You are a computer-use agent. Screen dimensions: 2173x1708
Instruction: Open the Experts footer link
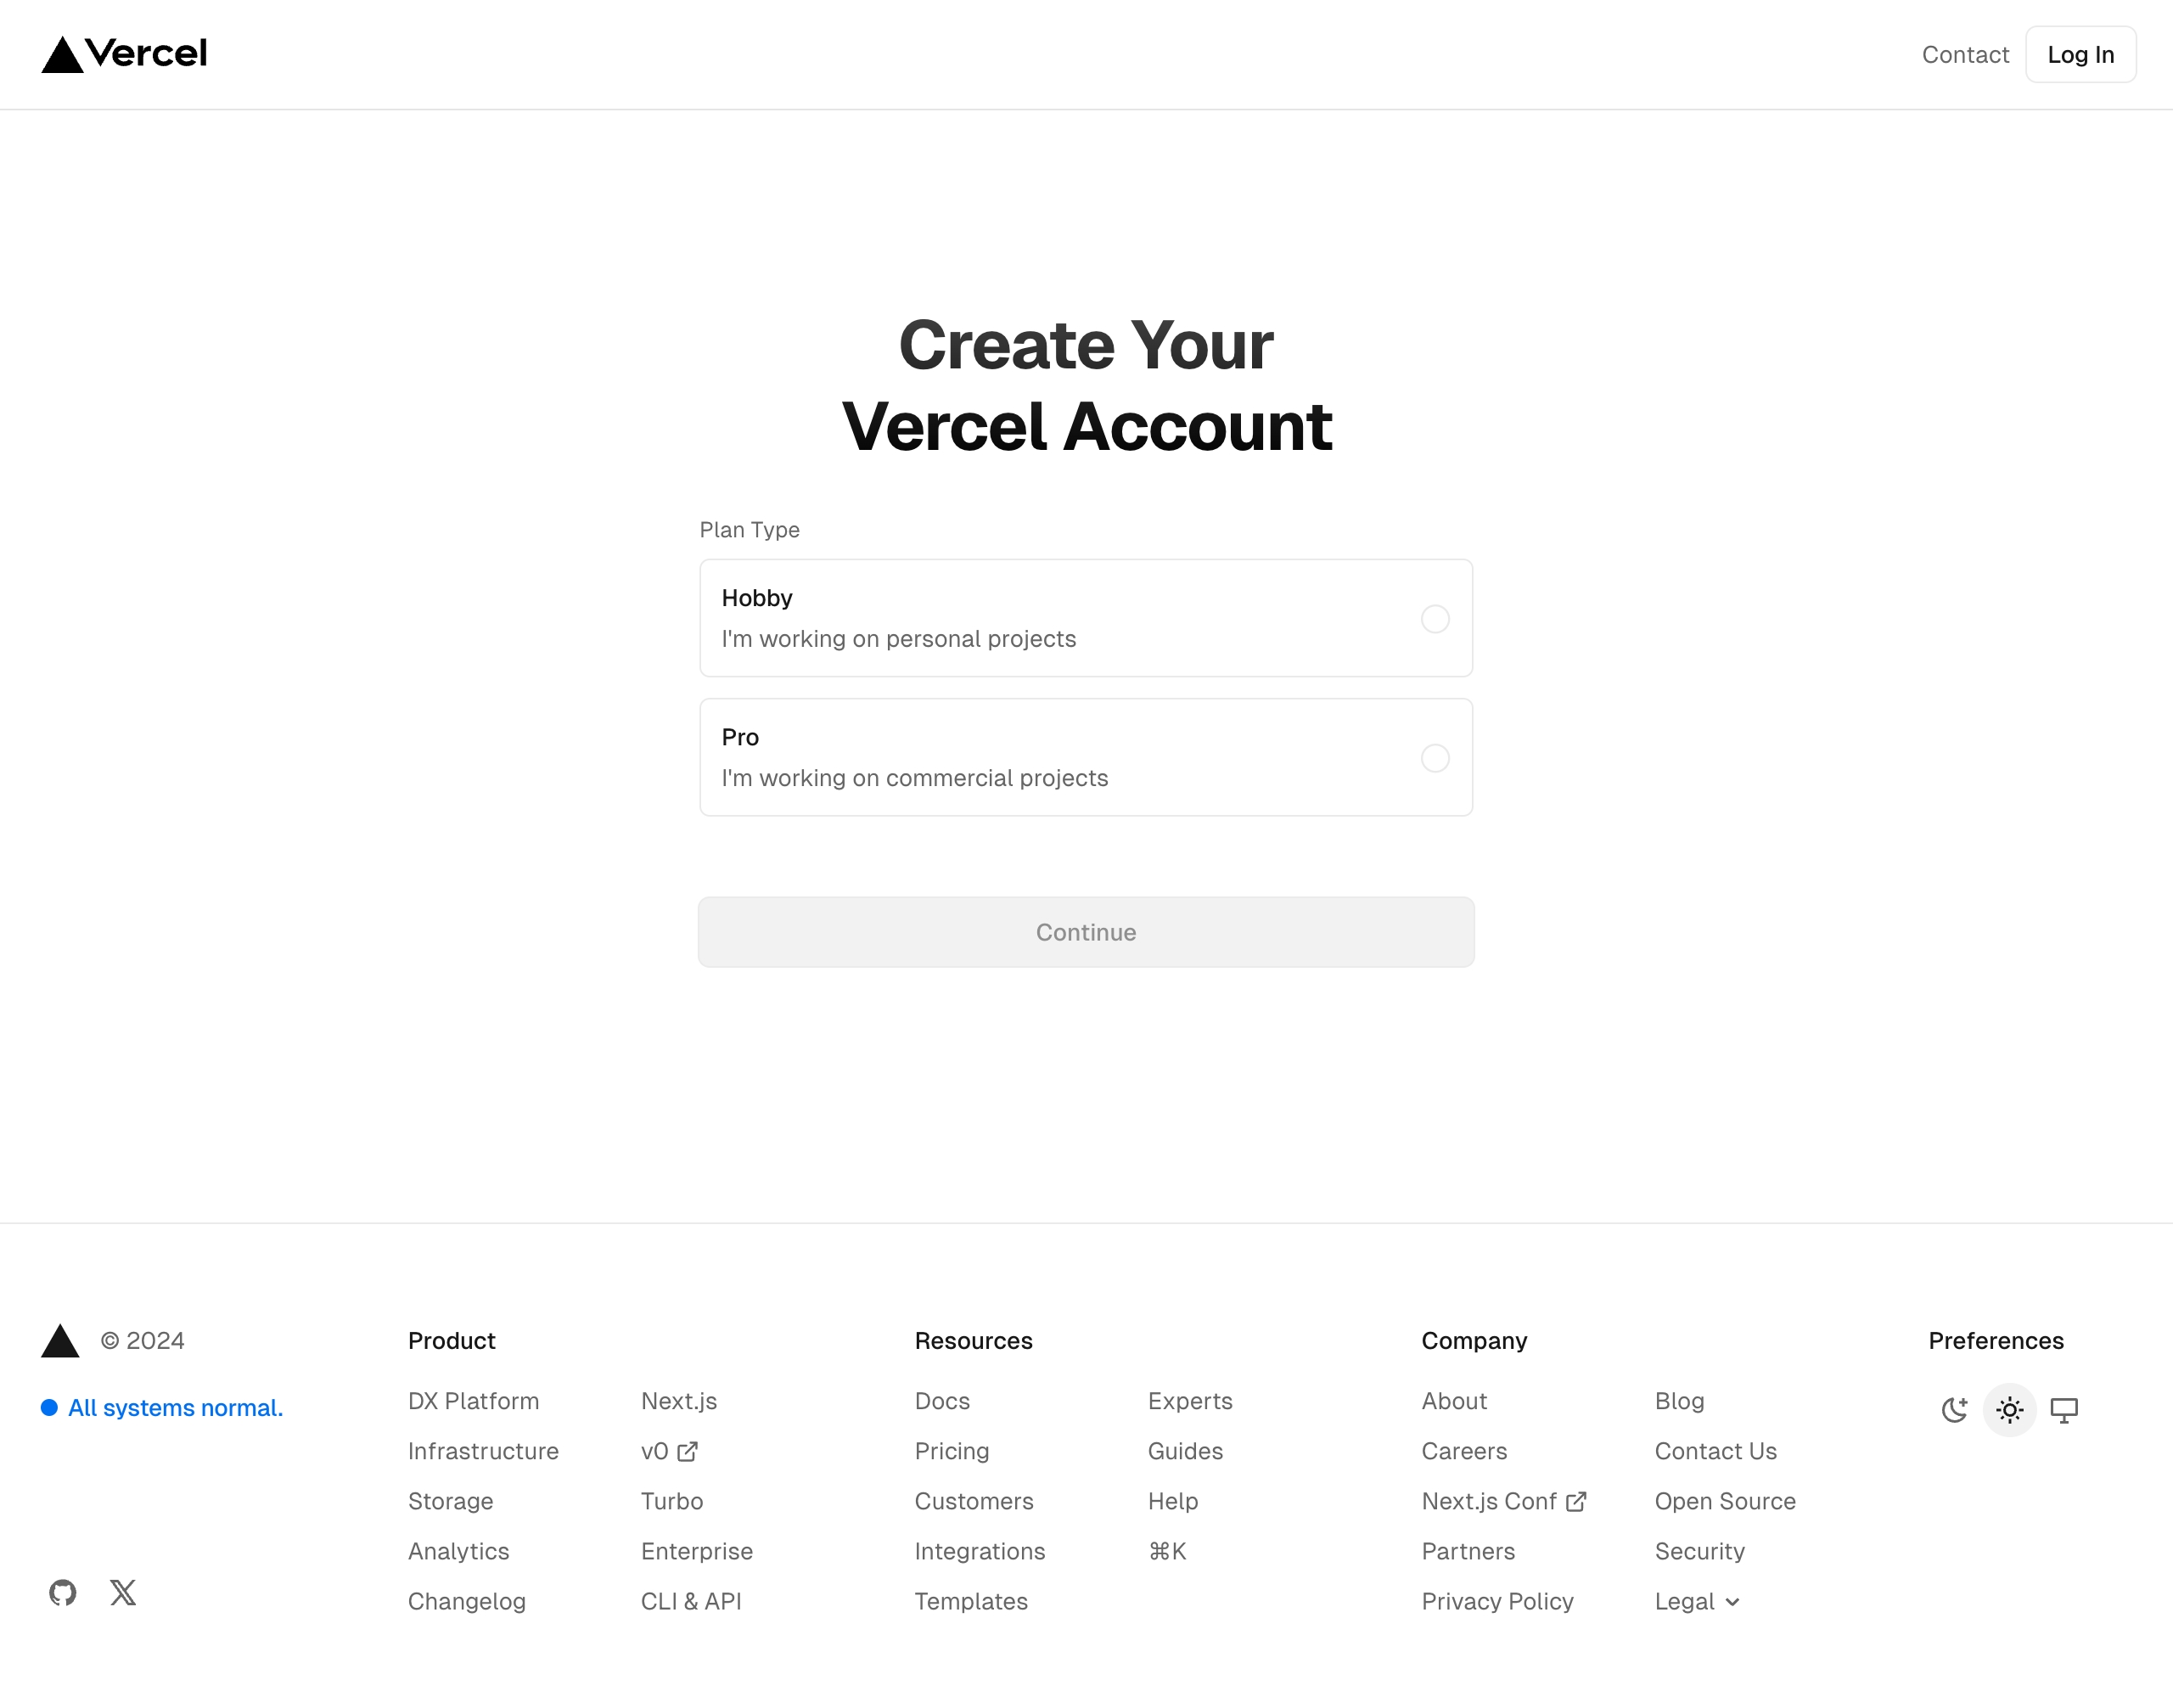coord(1190,1401)
